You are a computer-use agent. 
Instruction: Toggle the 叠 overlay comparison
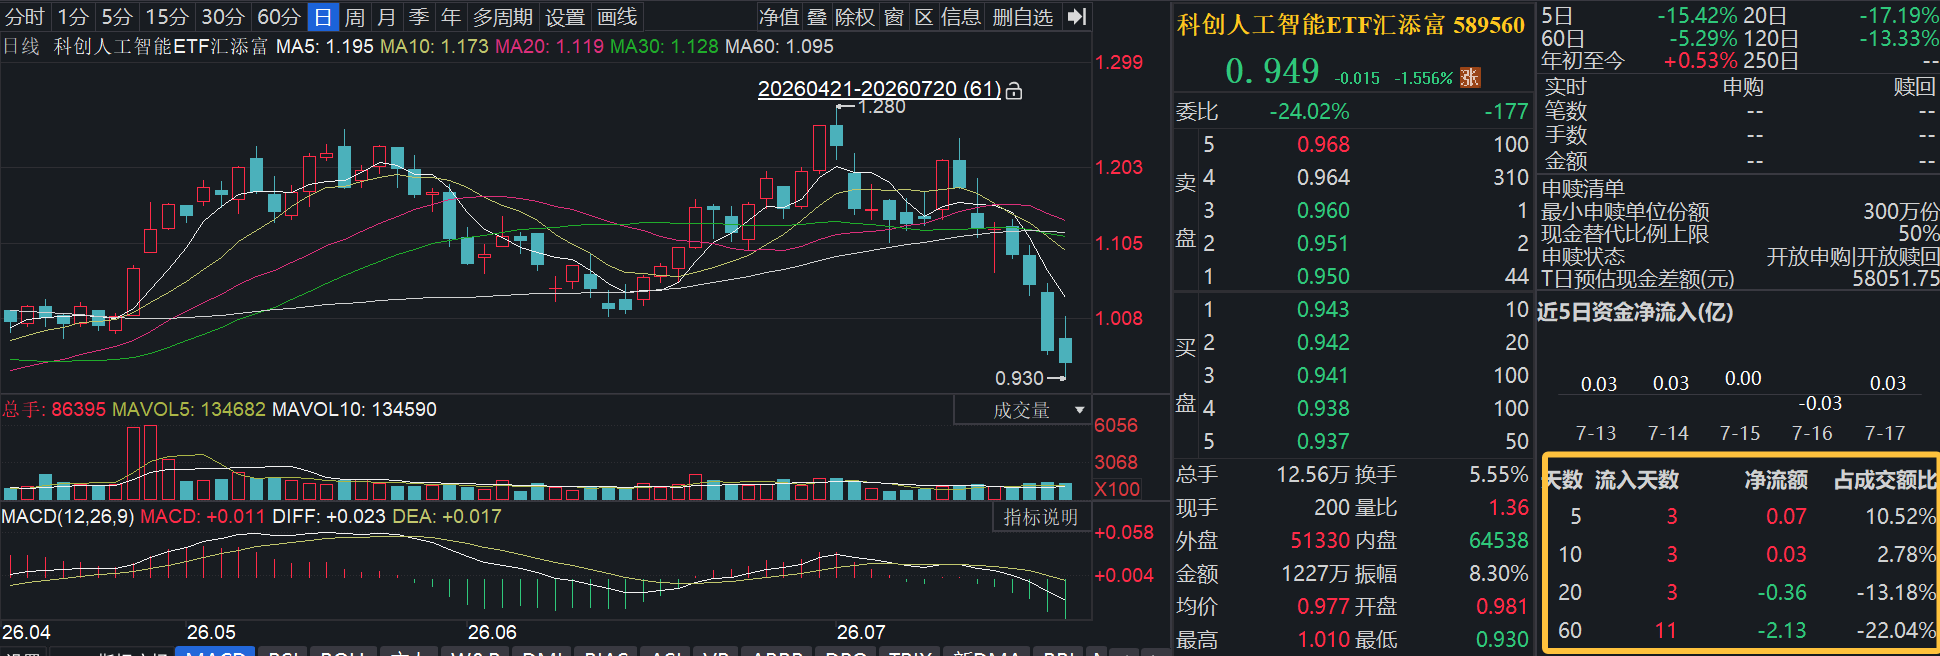[817, 17]
